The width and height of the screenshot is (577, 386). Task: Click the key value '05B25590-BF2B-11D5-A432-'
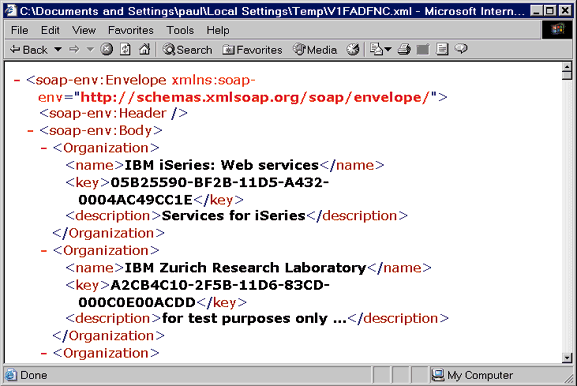click(x=220, y=183)
